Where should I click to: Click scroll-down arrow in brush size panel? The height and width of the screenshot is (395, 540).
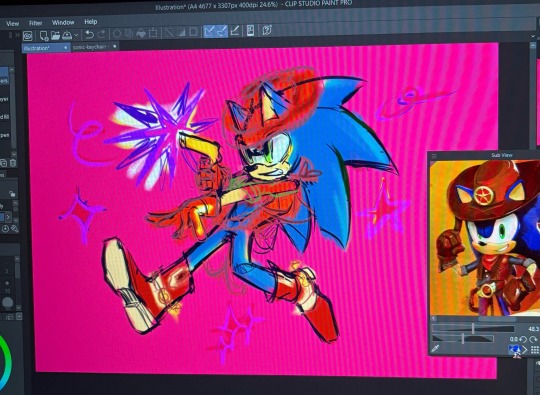(x=18, y=308)
